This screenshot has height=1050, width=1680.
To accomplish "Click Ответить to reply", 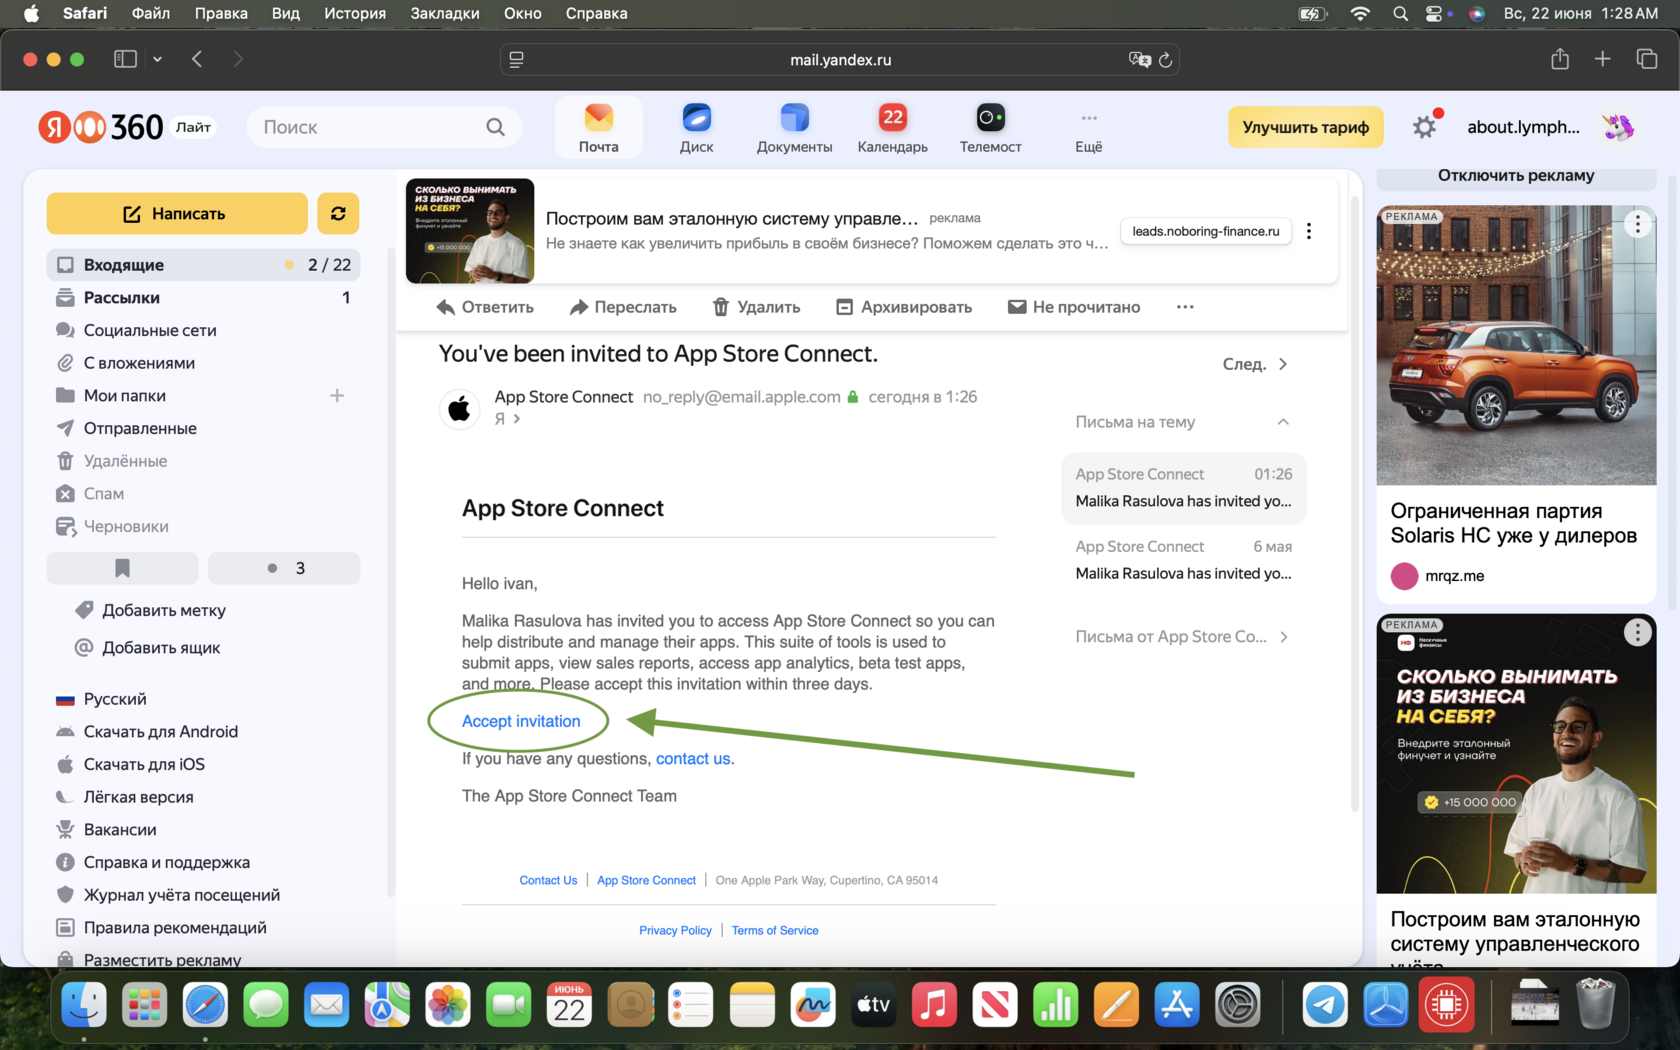I will 485,307.
